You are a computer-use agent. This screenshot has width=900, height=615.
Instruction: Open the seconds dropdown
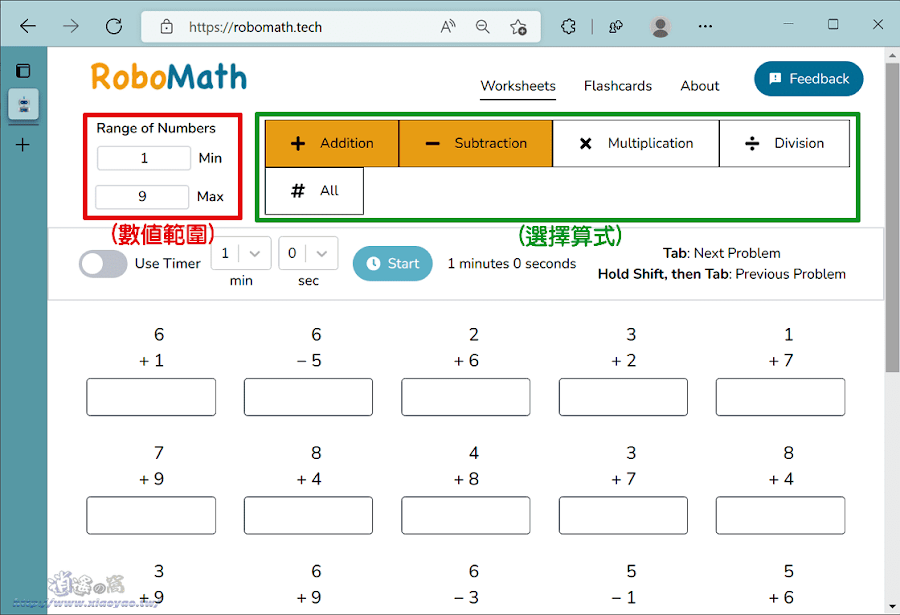(x=308, y=253)
